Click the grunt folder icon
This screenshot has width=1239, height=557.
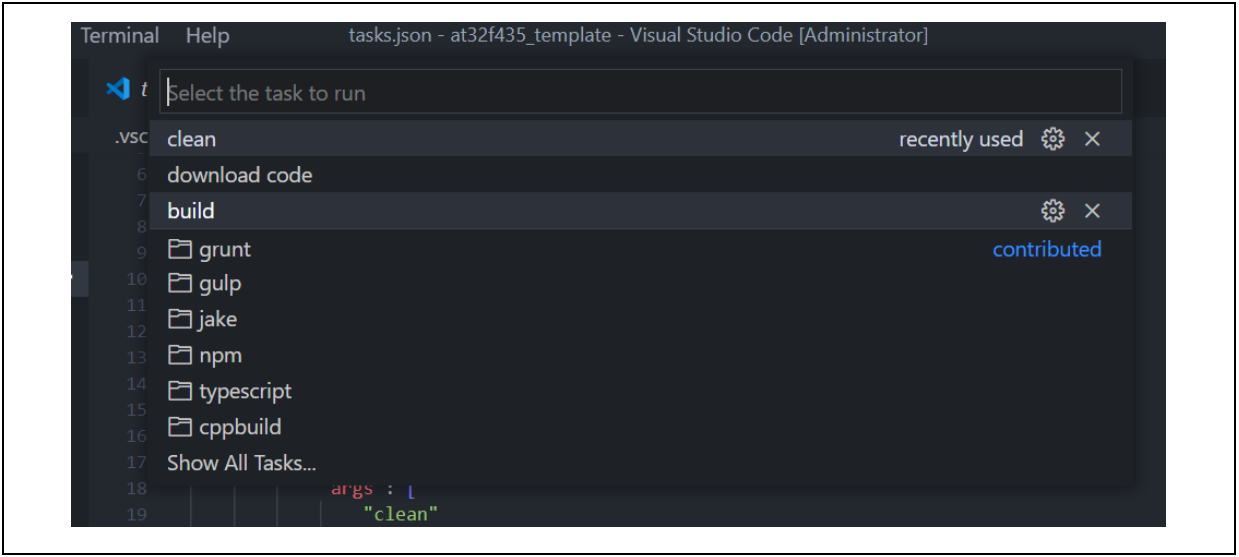coord(180,249)
